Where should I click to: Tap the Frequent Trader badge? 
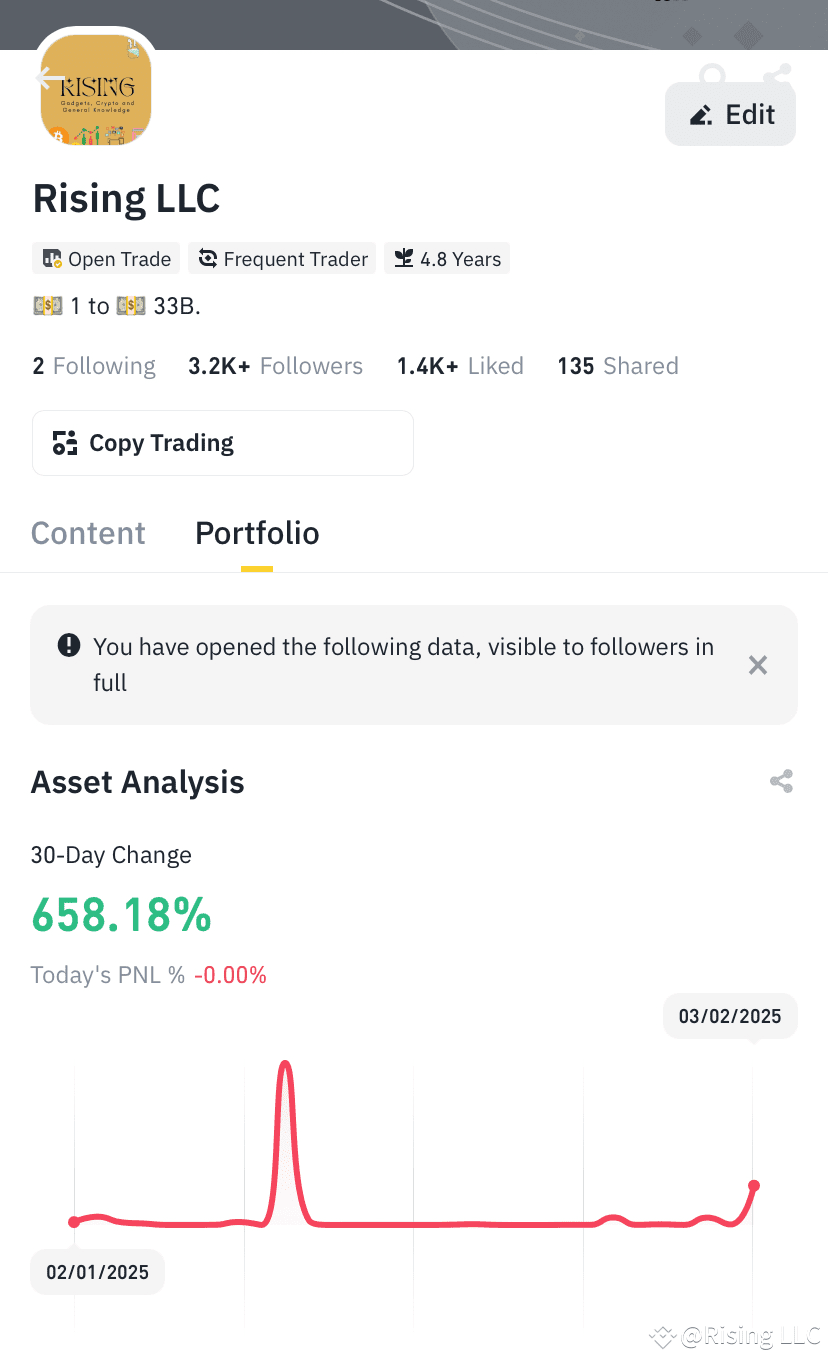coord(282,259)
